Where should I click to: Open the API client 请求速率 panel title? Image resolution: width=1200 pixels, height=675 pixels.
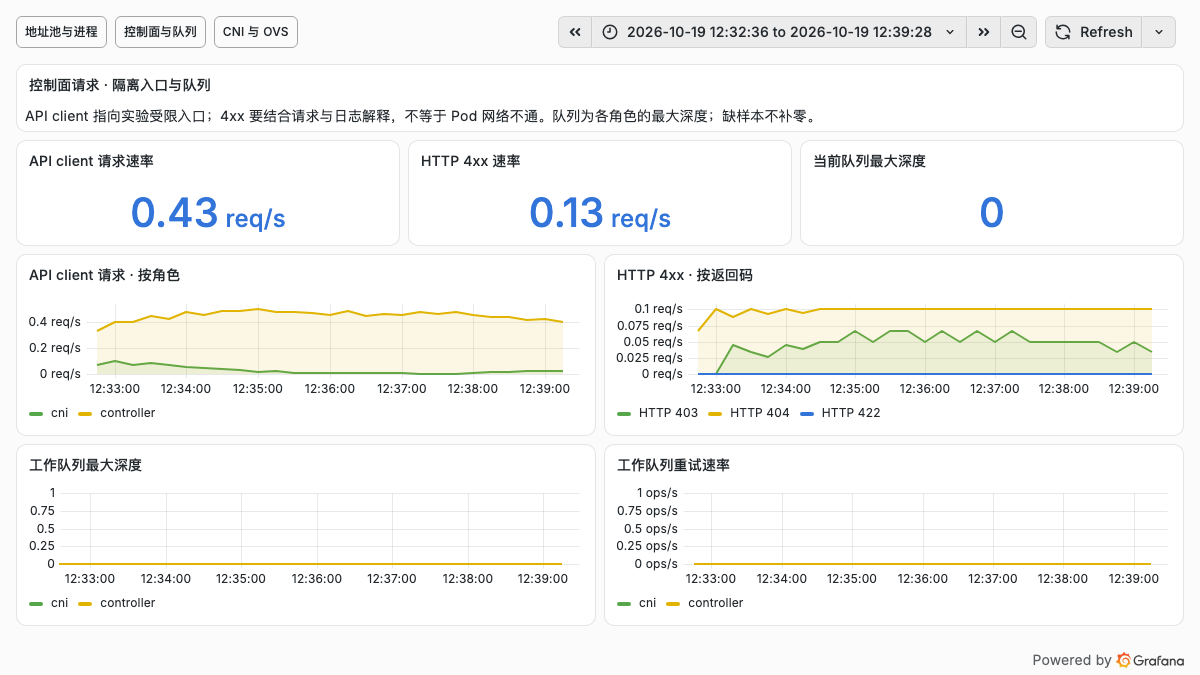(x=91, y=161)
